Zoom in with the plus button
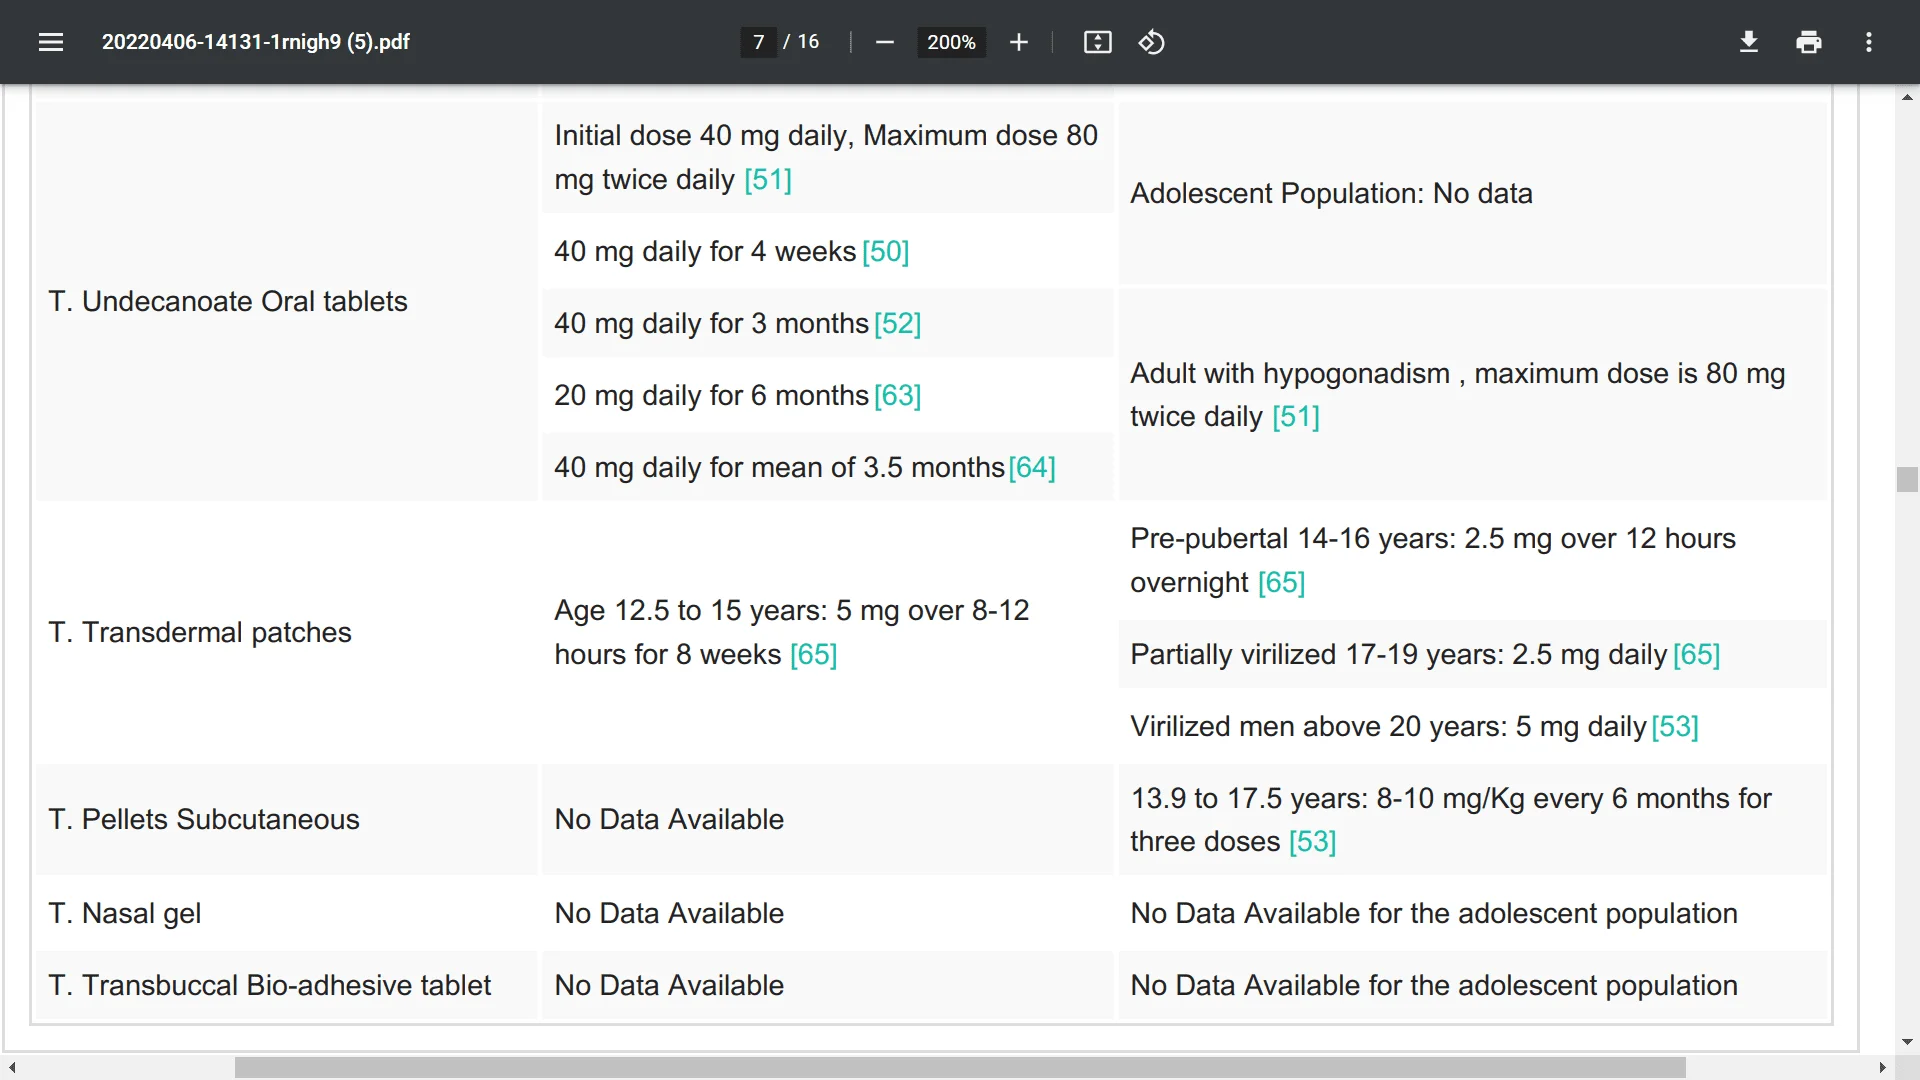This screenshot has width=1920, height=1080. pos(1018,42)
